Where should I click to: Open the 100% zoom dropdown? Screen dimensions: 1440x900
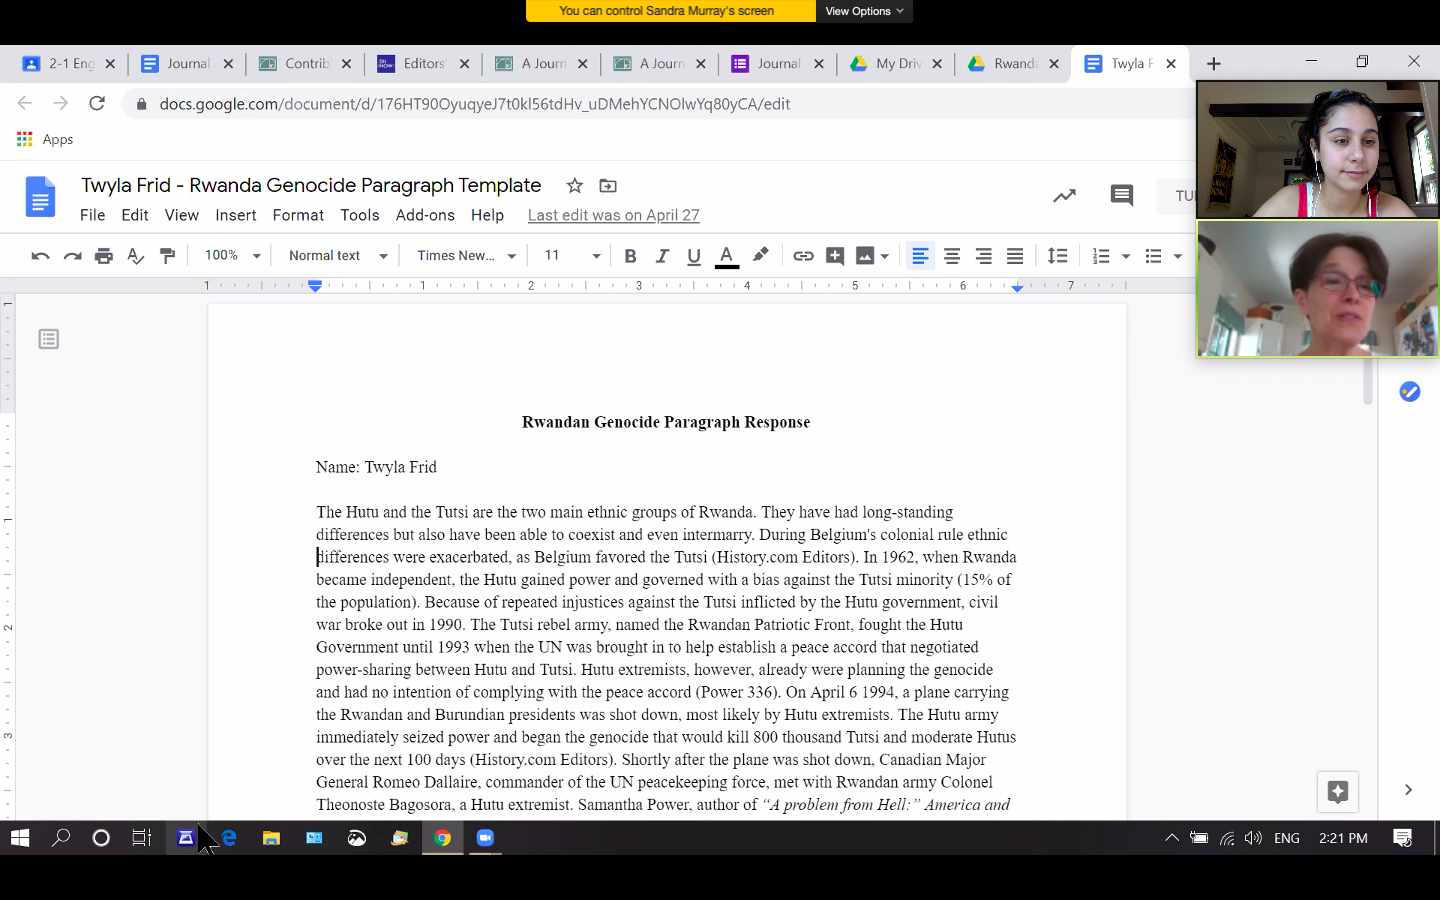click(x=232, y=256)
